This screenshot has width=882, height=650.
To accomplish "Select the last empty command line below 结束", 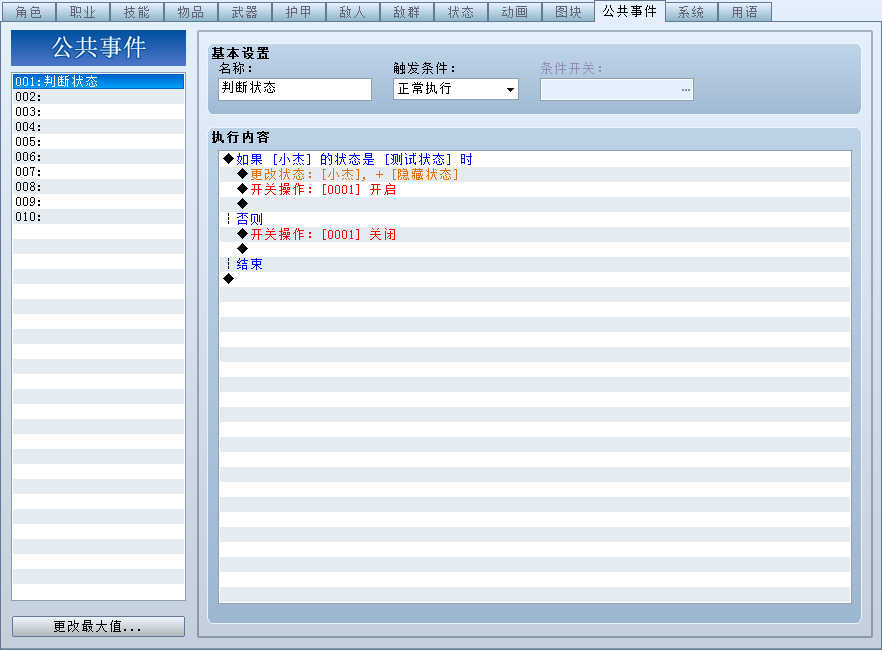I will point(534,279).
